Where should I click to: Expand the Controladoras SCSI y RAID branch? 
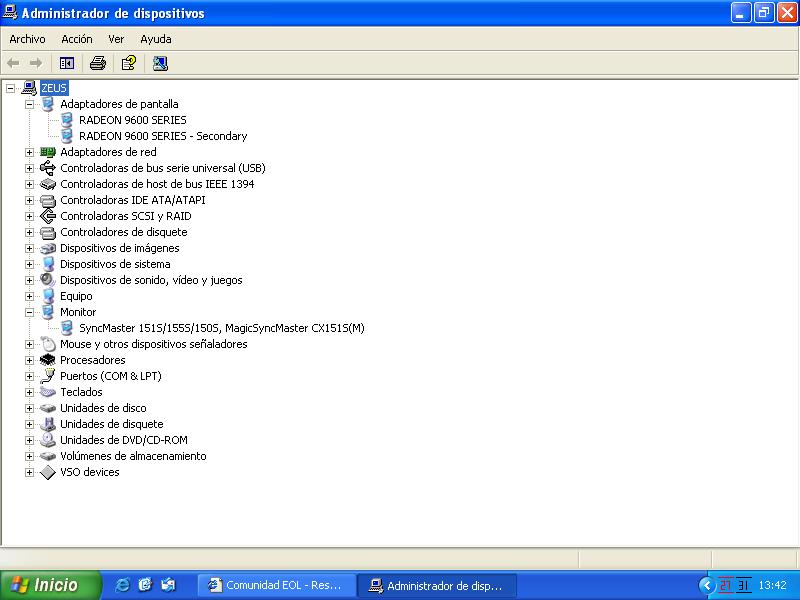[x=30, y=216]
